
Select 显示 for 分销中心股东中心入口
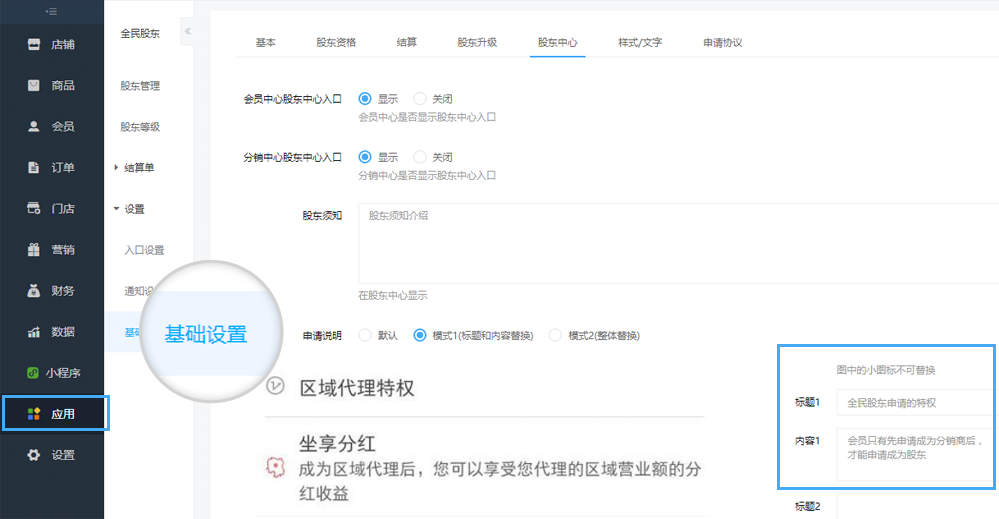pyautogui.click(x=365, y=157)
